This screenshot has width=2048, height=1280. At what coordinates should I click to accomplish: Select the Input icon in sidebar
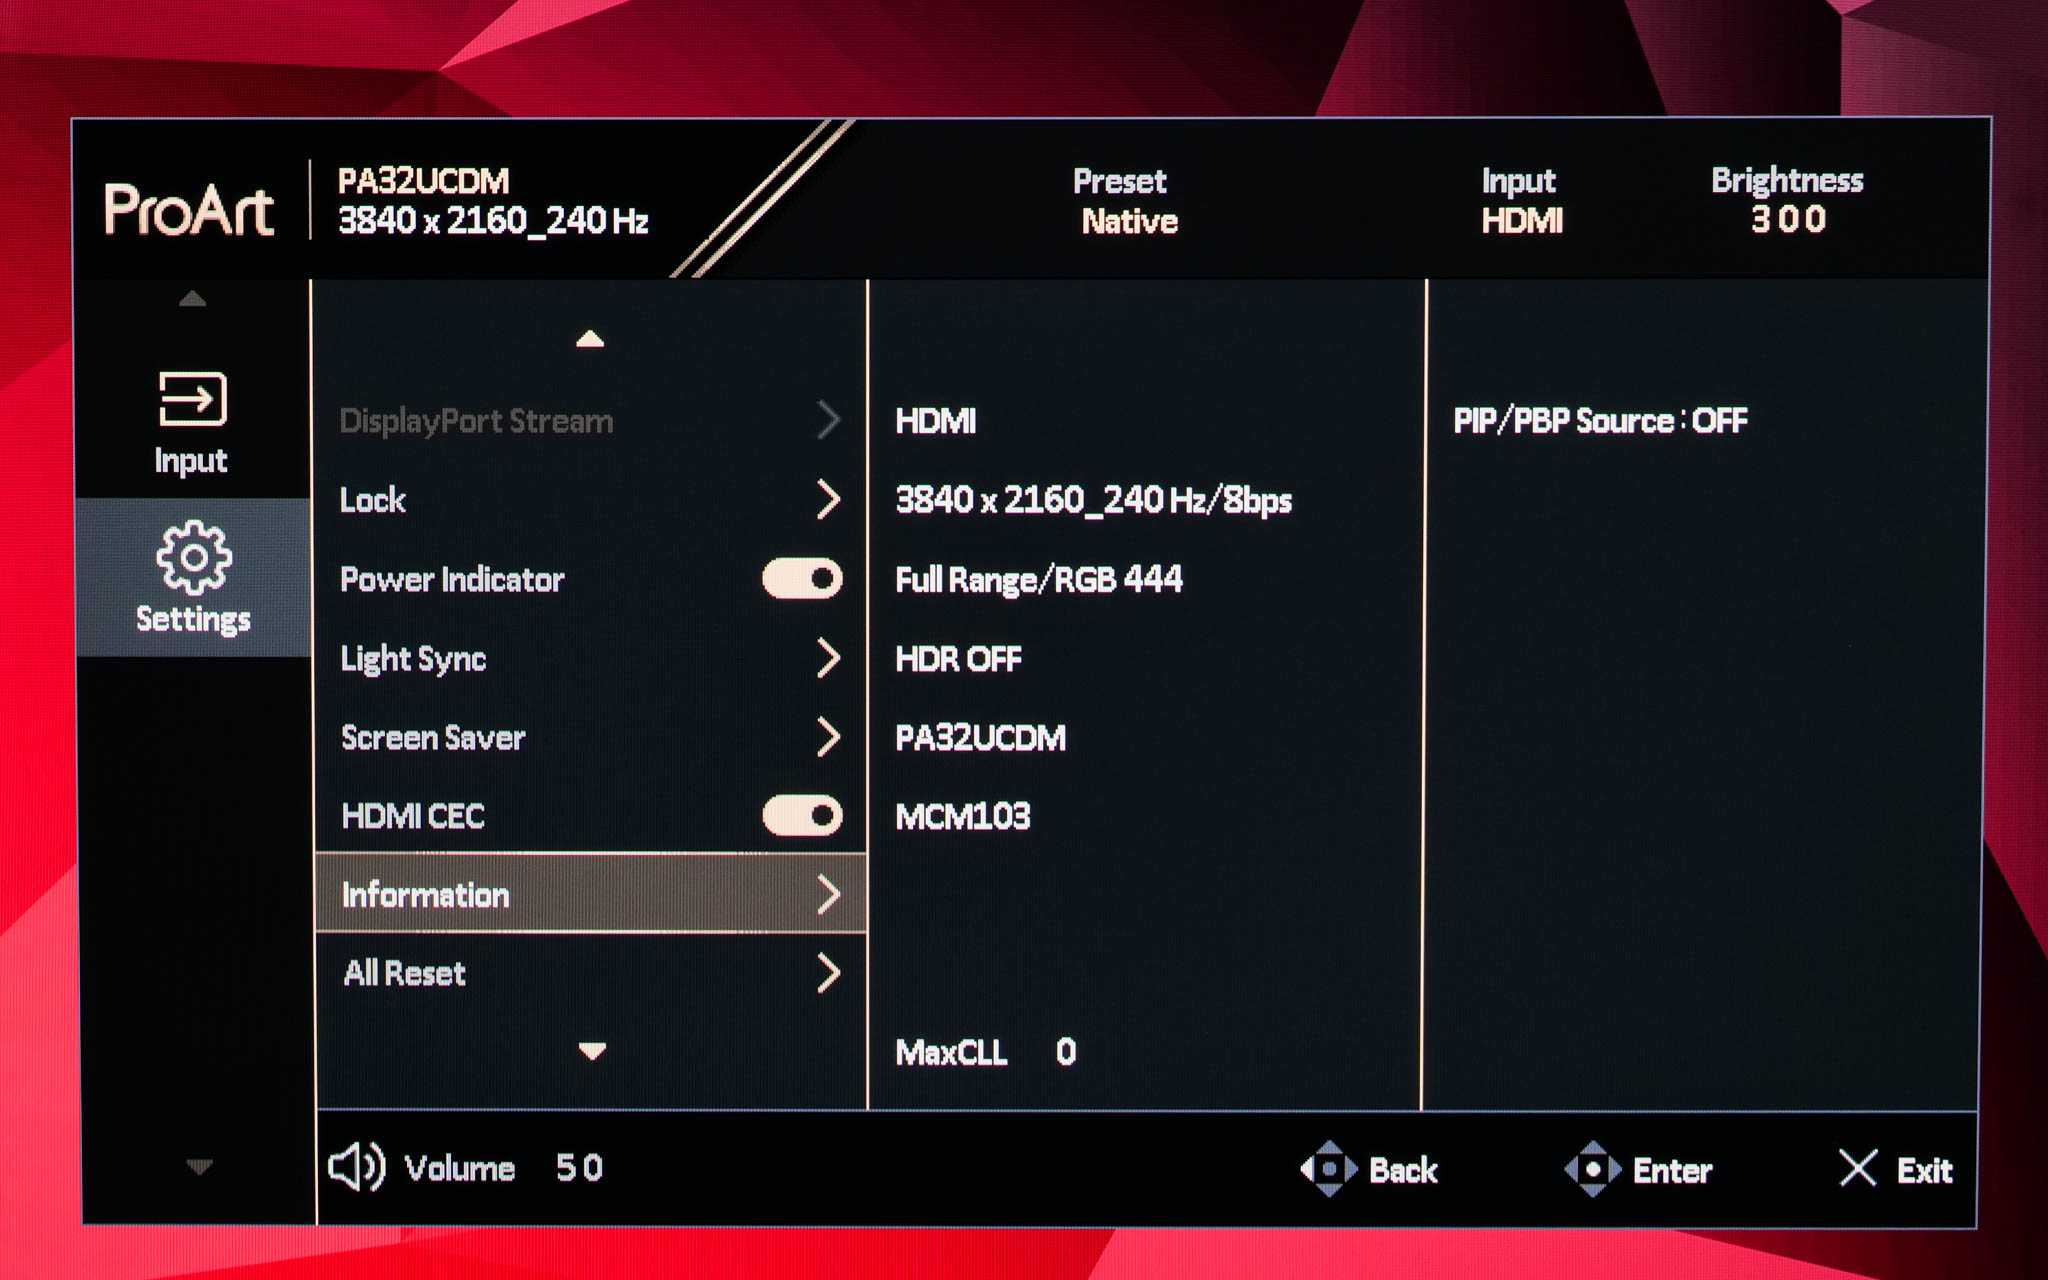click(x=192, y=399)
